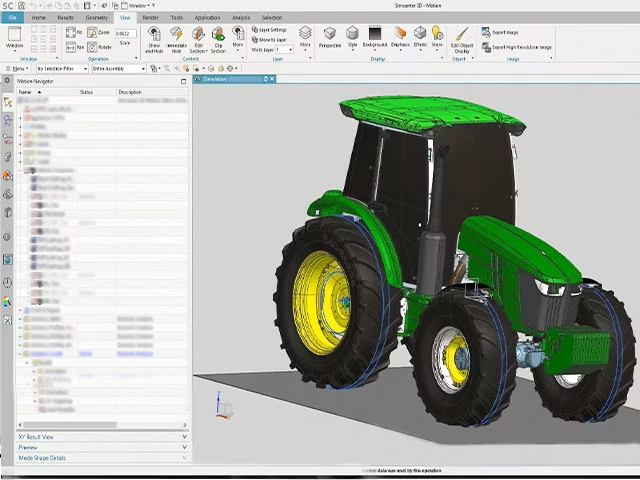Click the Fit view icon
640x480 pixels.
click(71, 32)
